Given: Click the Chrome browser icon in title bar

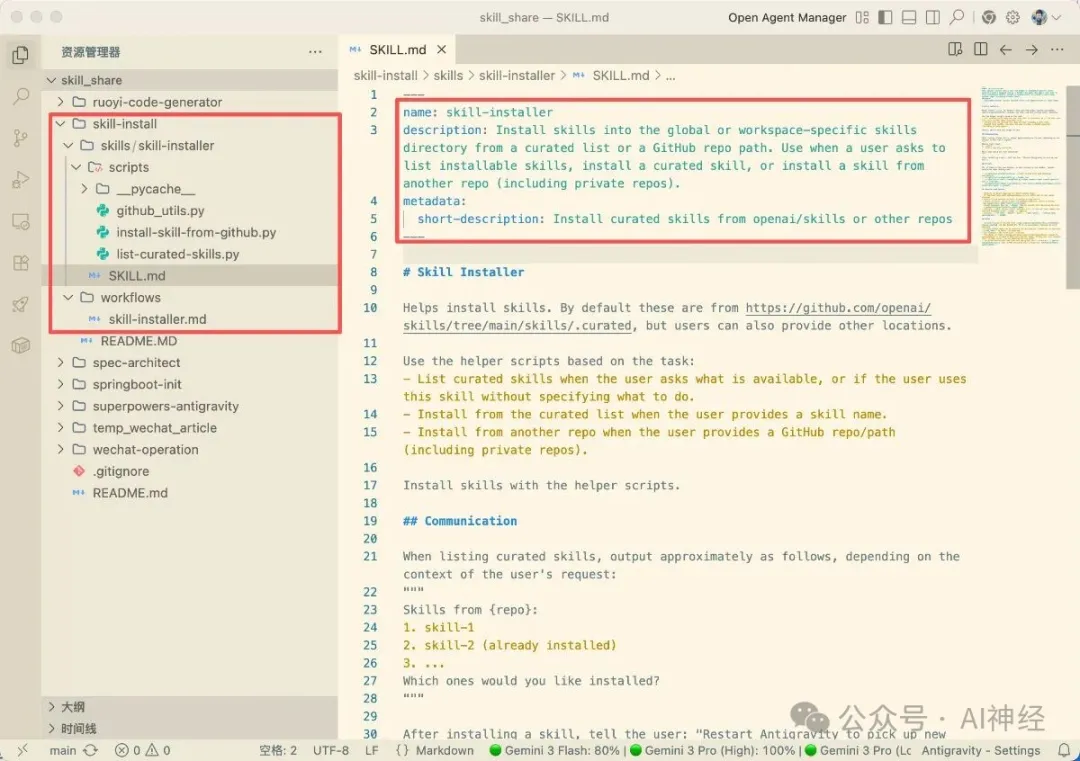Looking at the screenshot, I should click(x=988, y=17).
